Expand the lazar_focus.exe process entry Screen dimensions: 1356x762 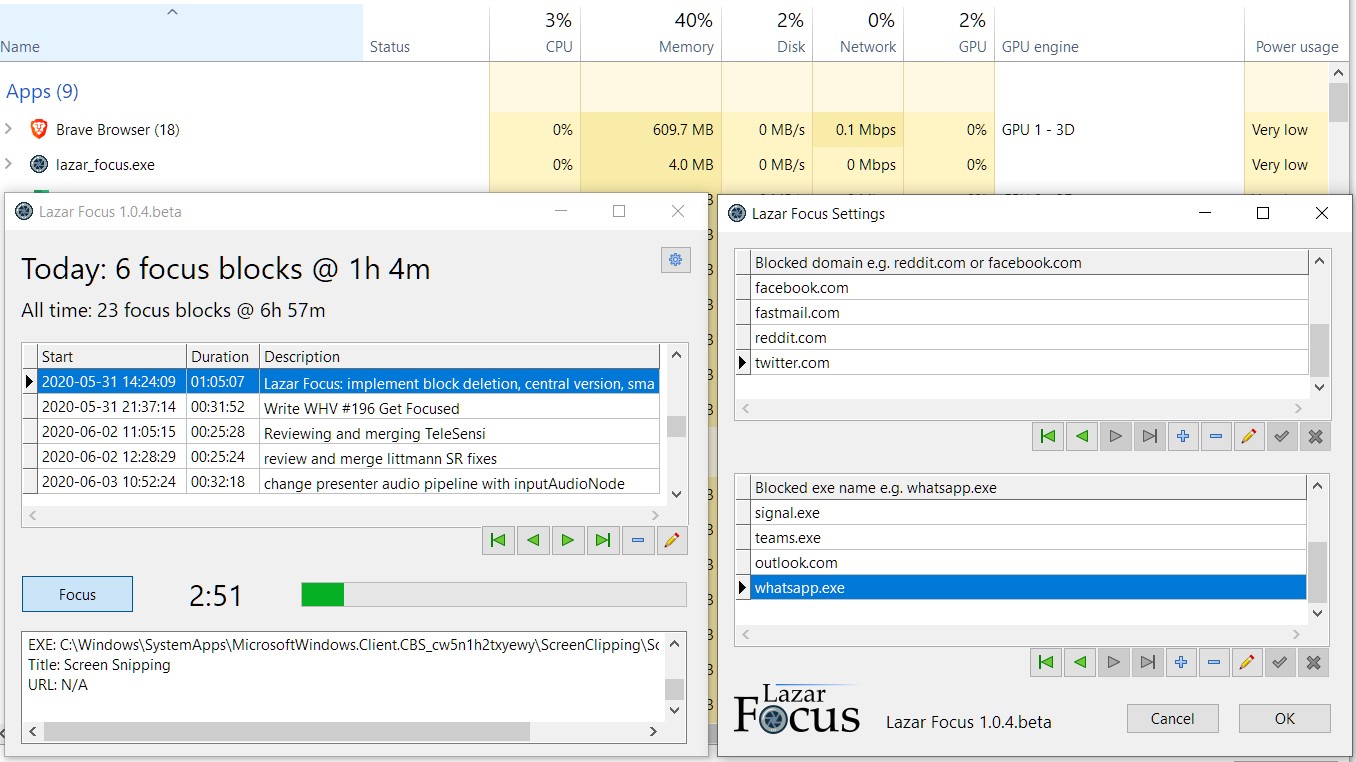pyautogui.click(x=9, y=164)
